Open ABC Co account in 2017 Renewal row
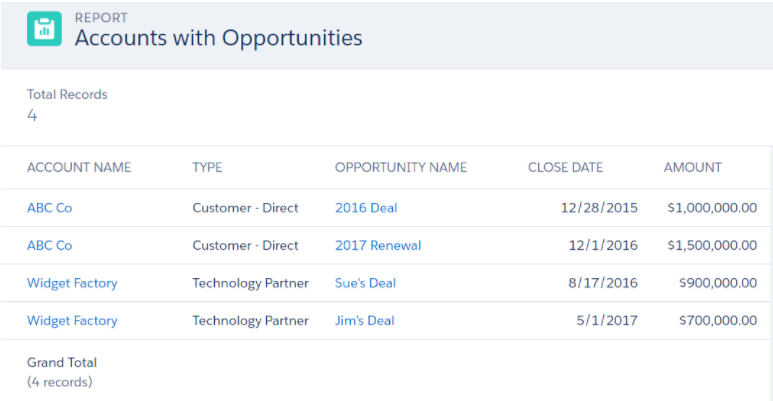The image size is (773, 401). 49,245
